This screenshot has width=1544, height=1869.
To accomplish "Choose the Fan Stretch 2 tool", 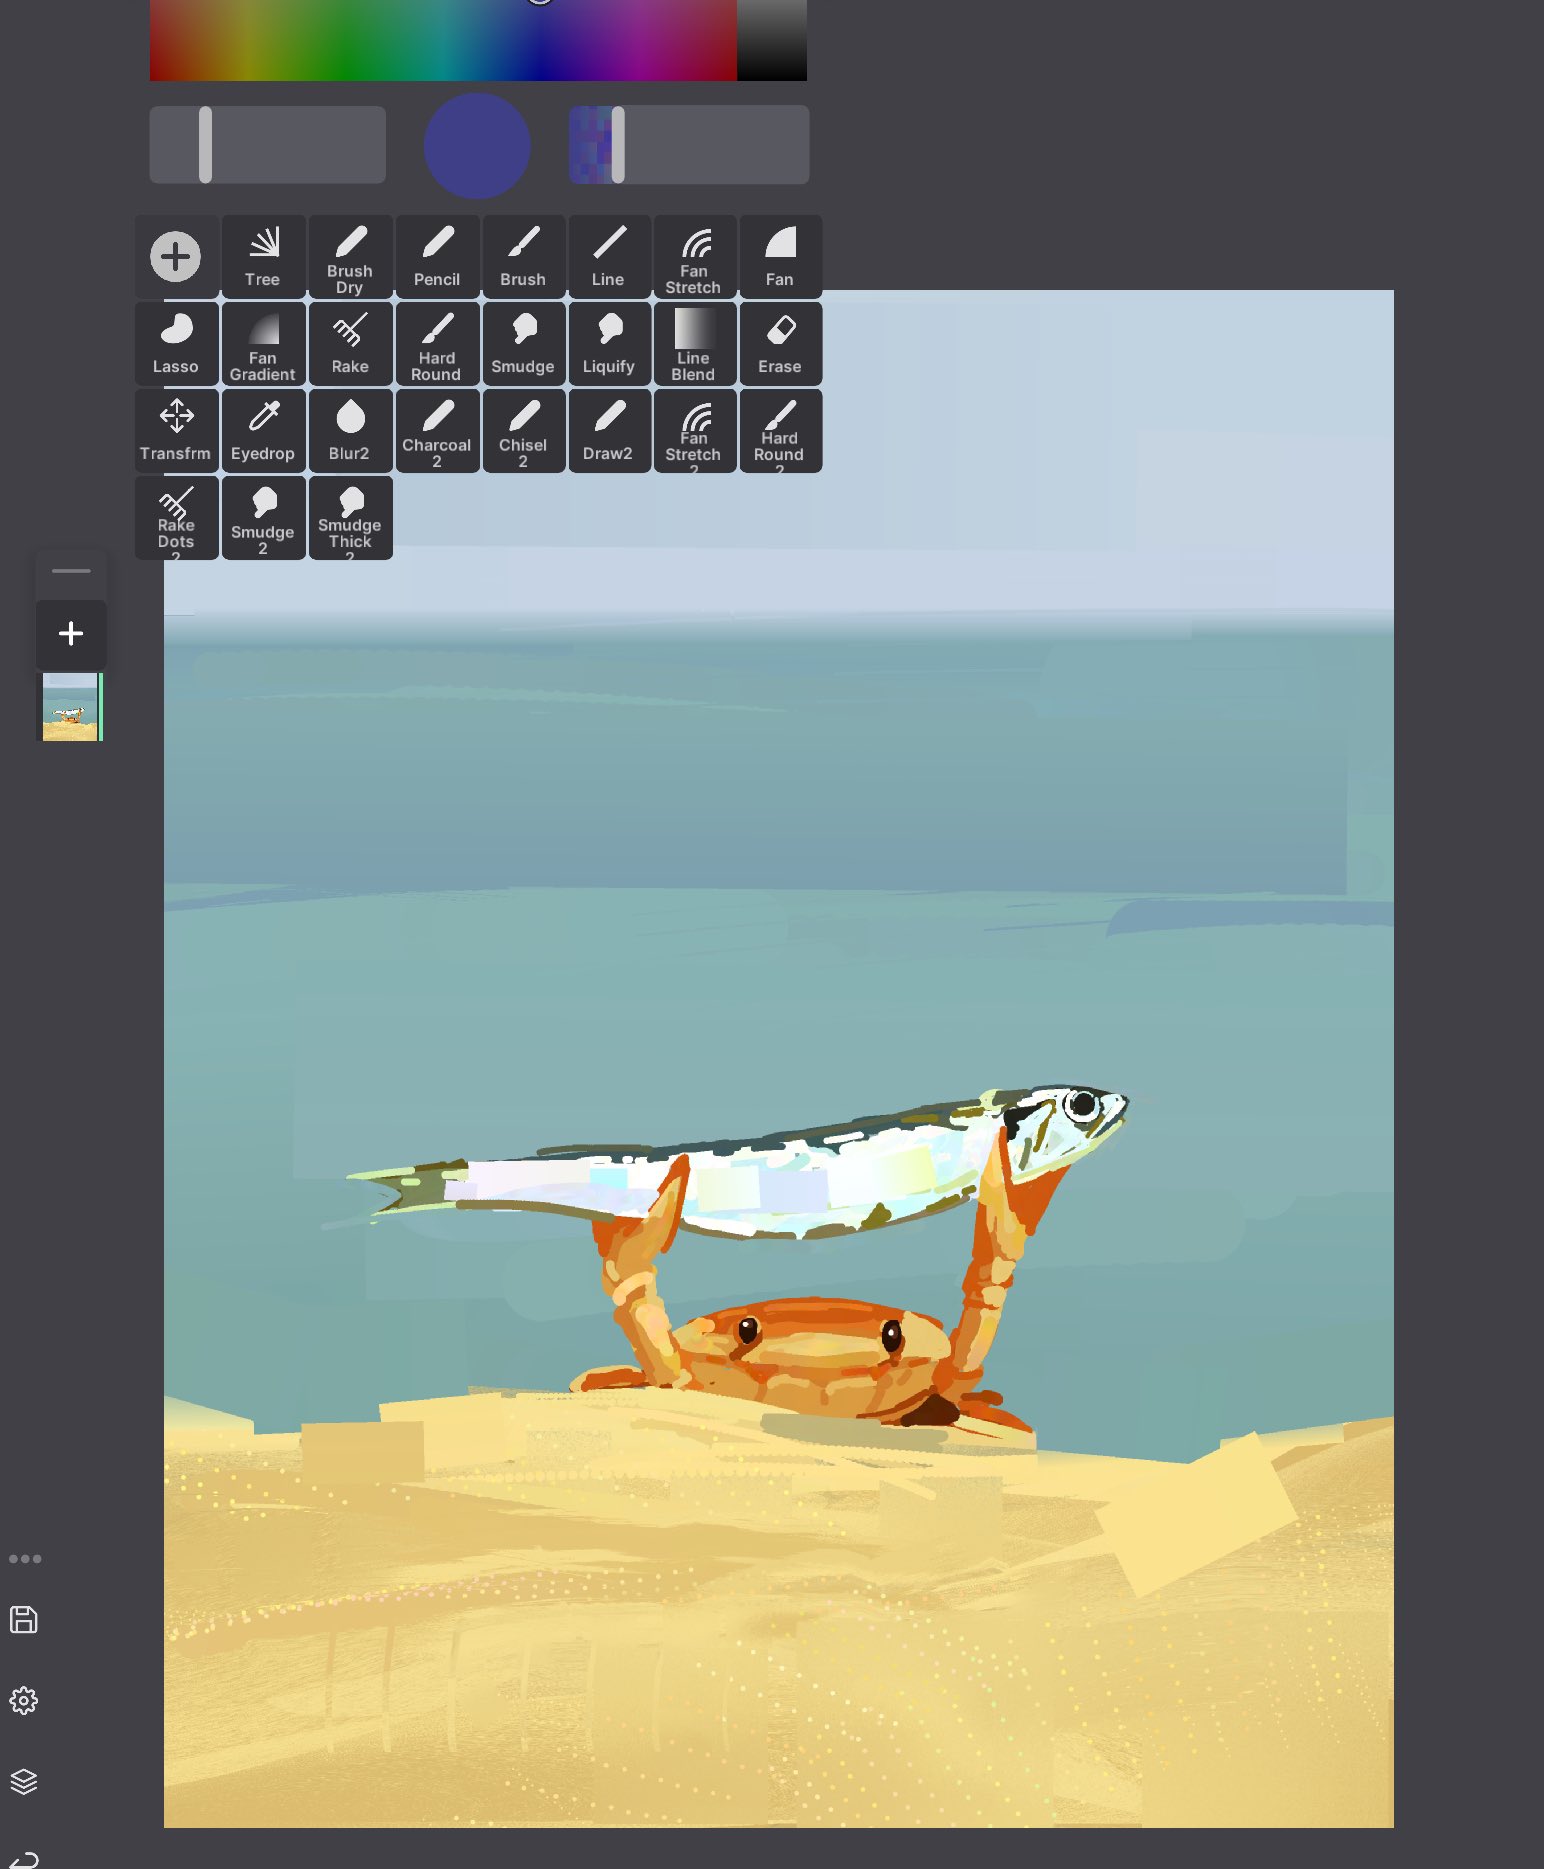I will click(694, 430).
